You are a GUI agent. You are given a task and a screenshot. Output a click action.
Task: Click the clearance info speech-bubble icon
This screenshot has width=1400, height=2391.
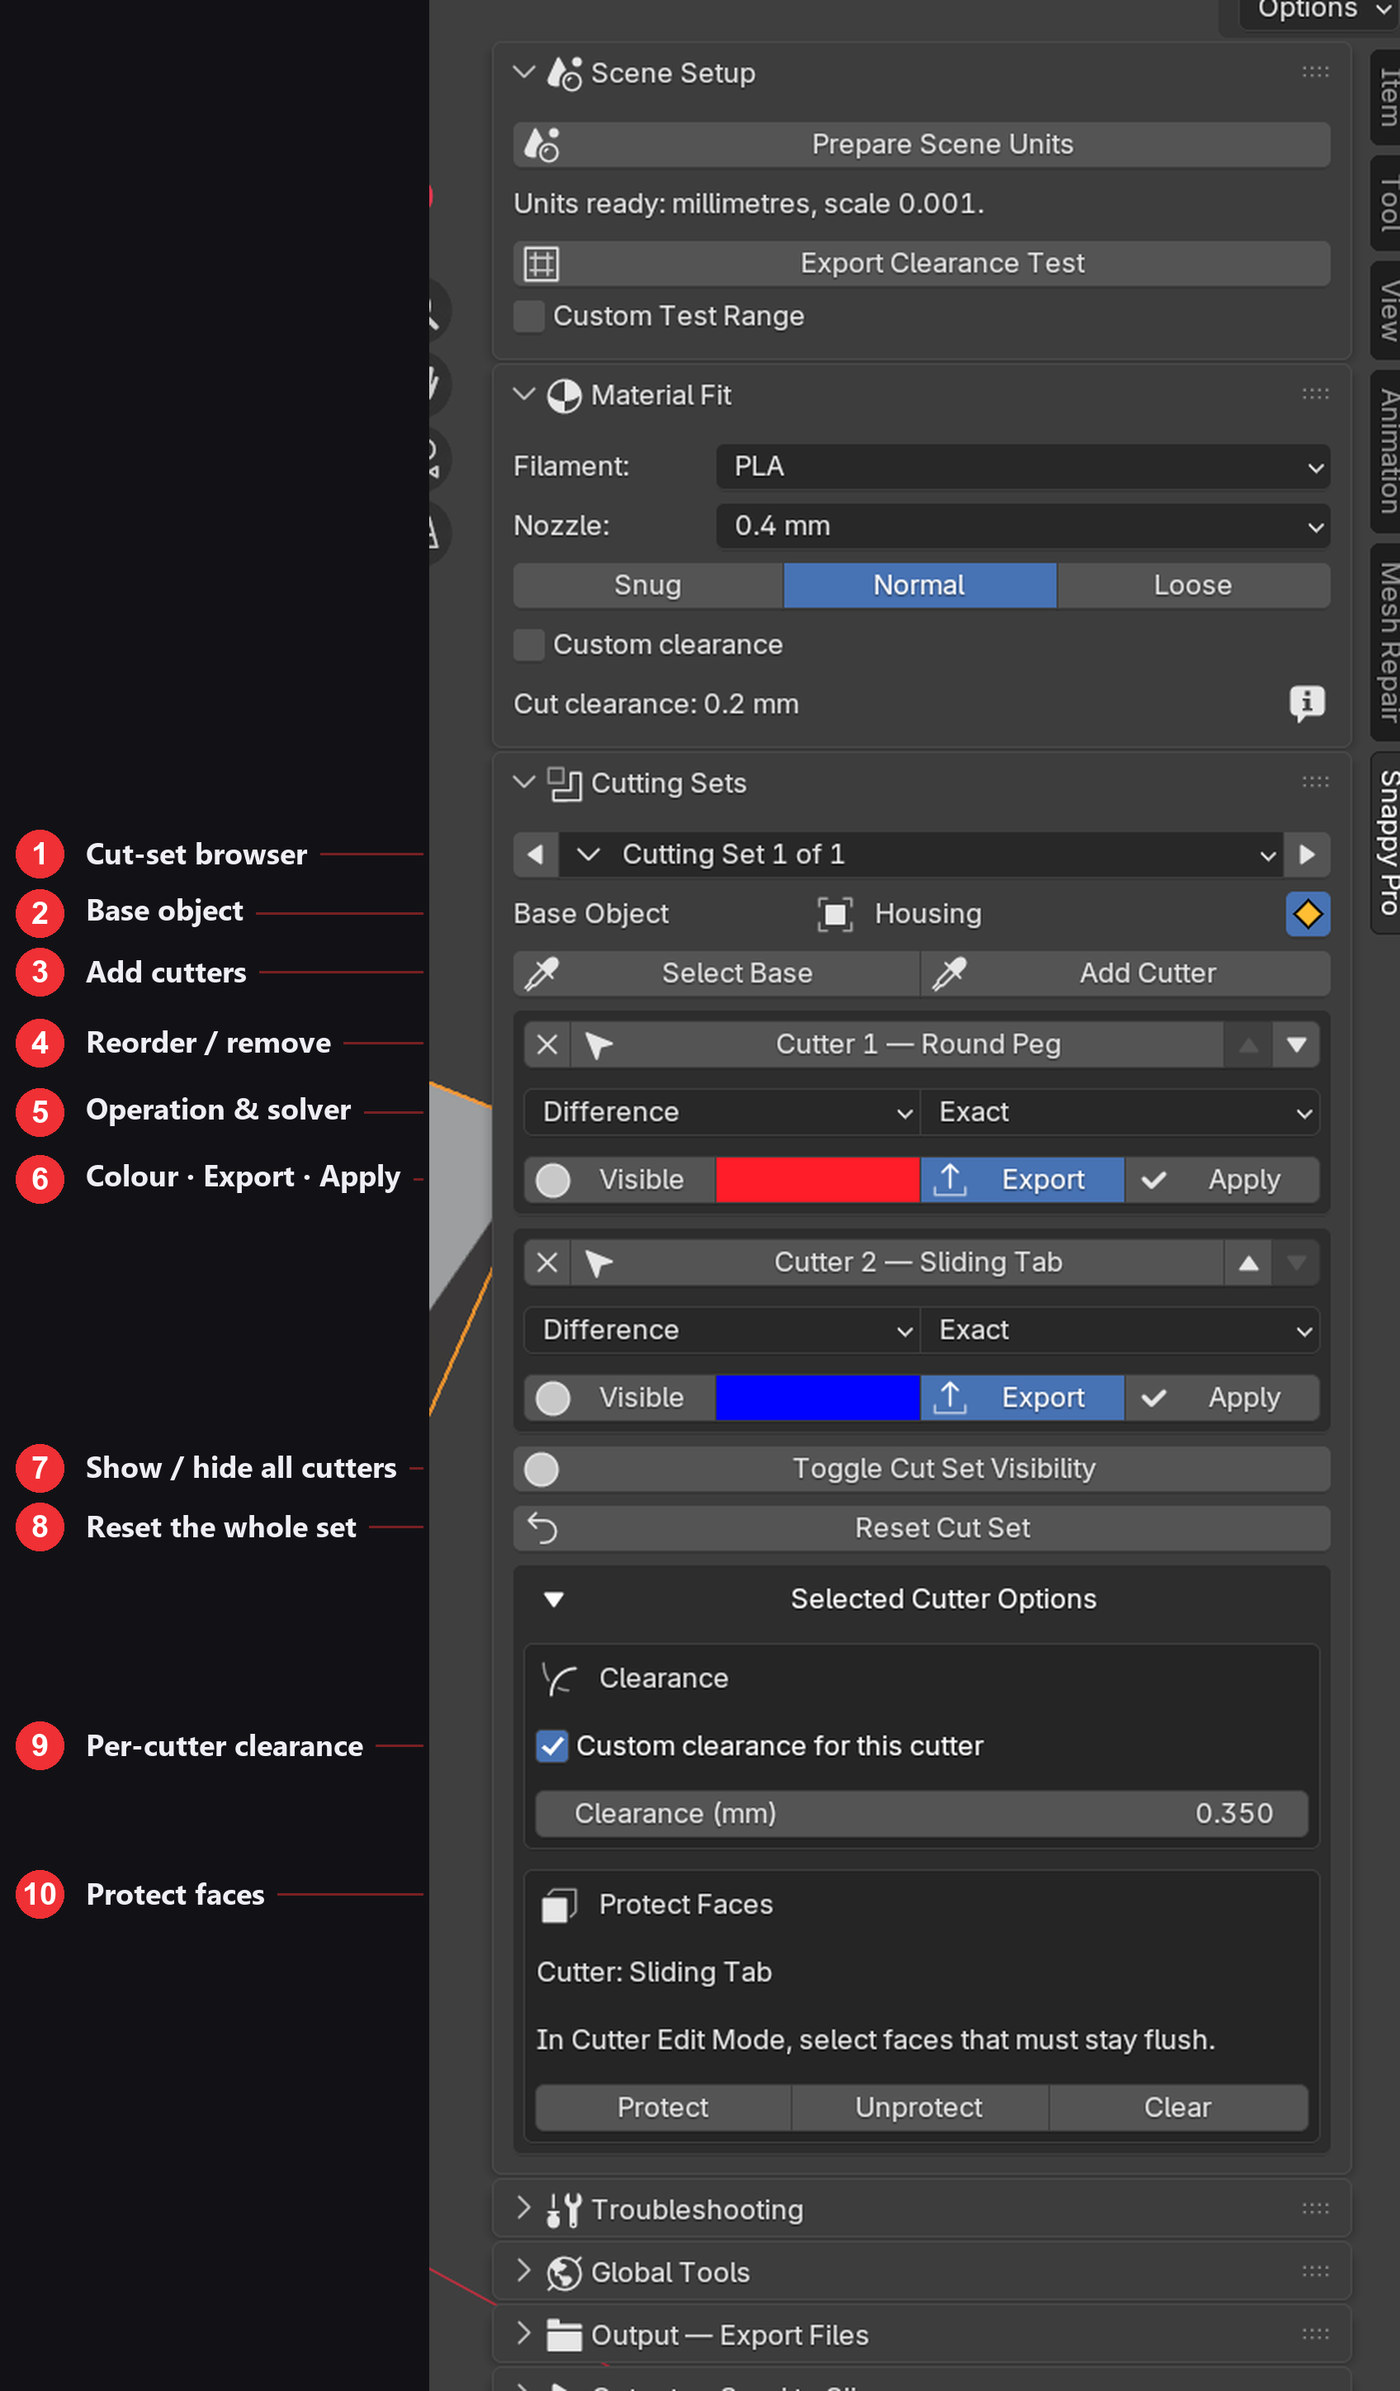(1307, 704)
